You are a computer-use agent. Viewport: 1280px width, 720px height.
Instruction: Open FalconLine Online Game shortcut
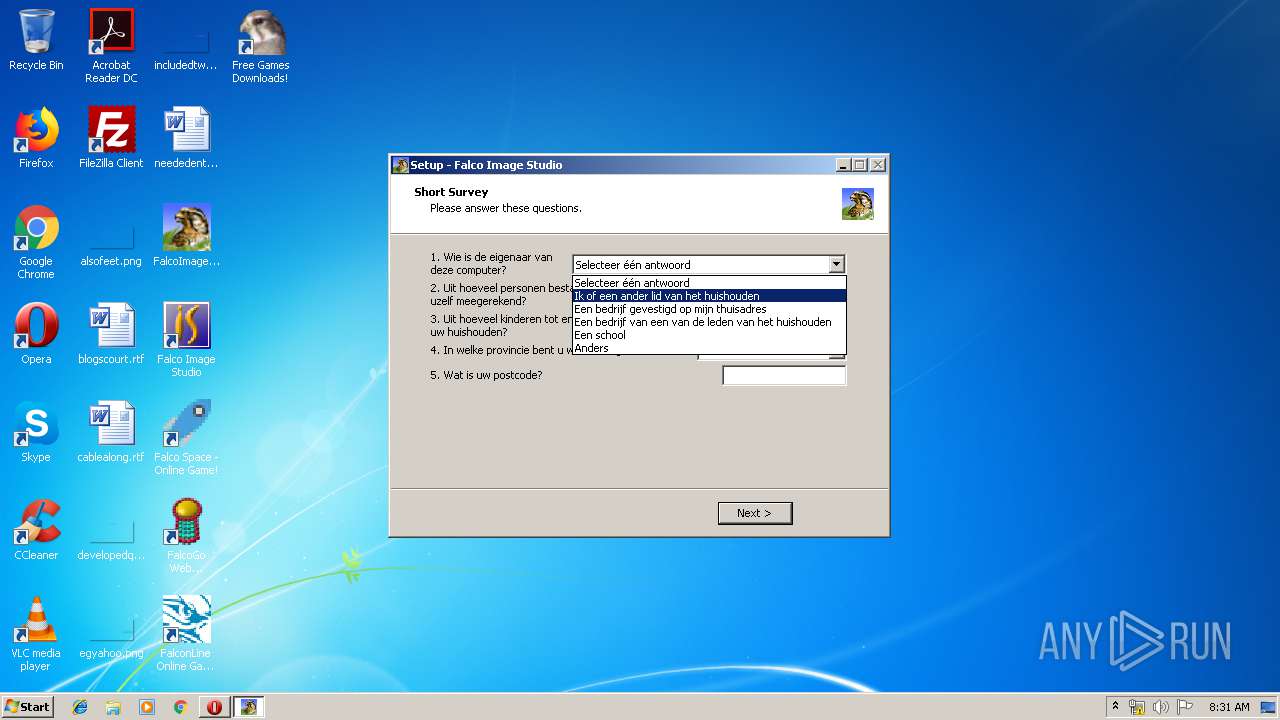click(186, 634)
